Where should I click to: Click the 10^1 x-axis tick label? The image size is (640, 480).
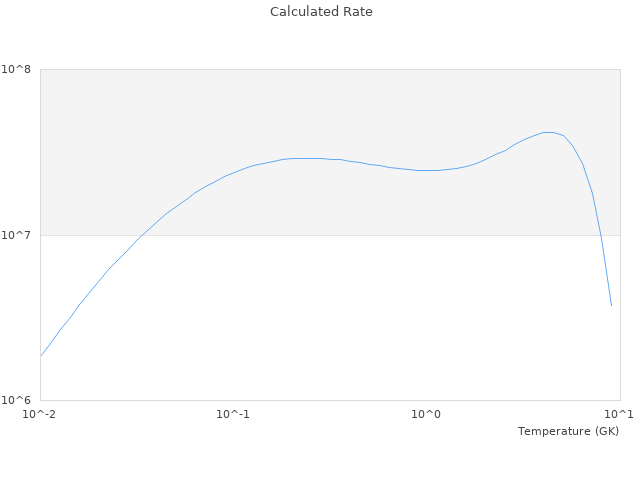[x=619, y=414]
